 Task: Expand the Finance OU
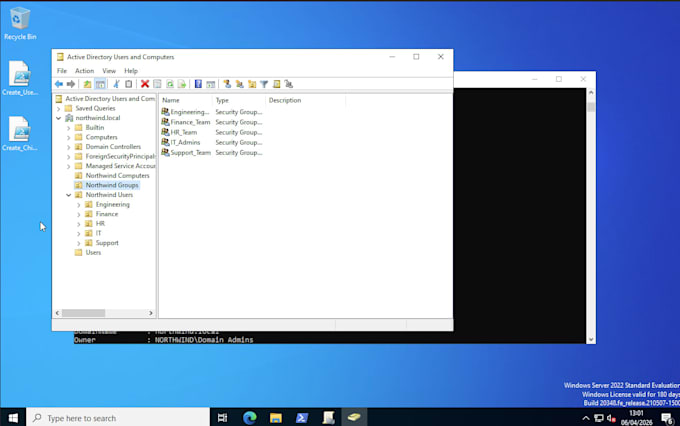[78, 214]
